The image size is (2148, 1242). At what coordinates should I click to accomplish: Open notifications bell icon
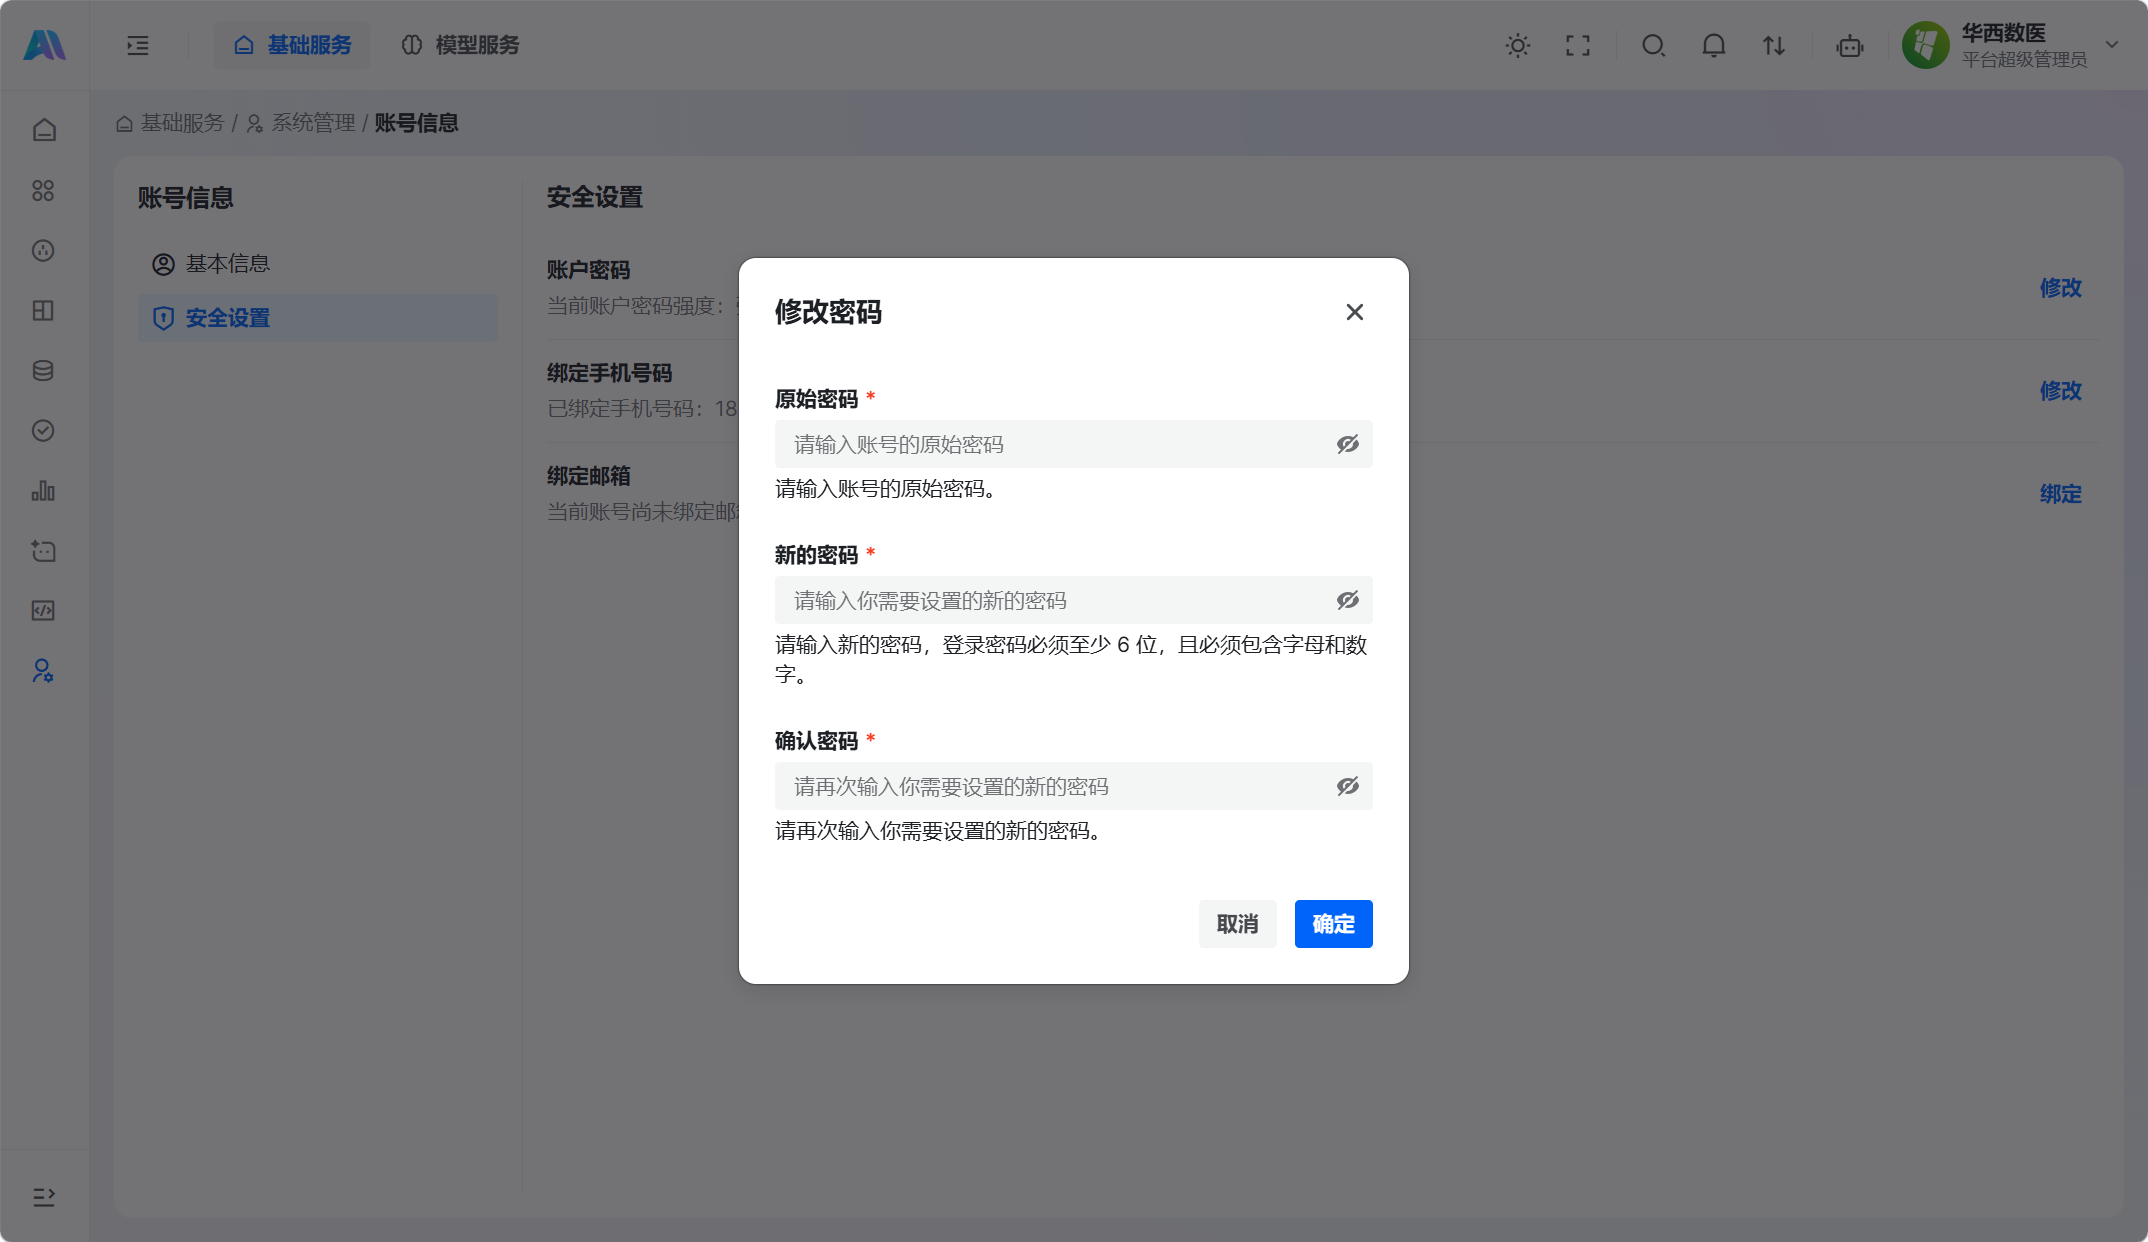pos(1714,45)
